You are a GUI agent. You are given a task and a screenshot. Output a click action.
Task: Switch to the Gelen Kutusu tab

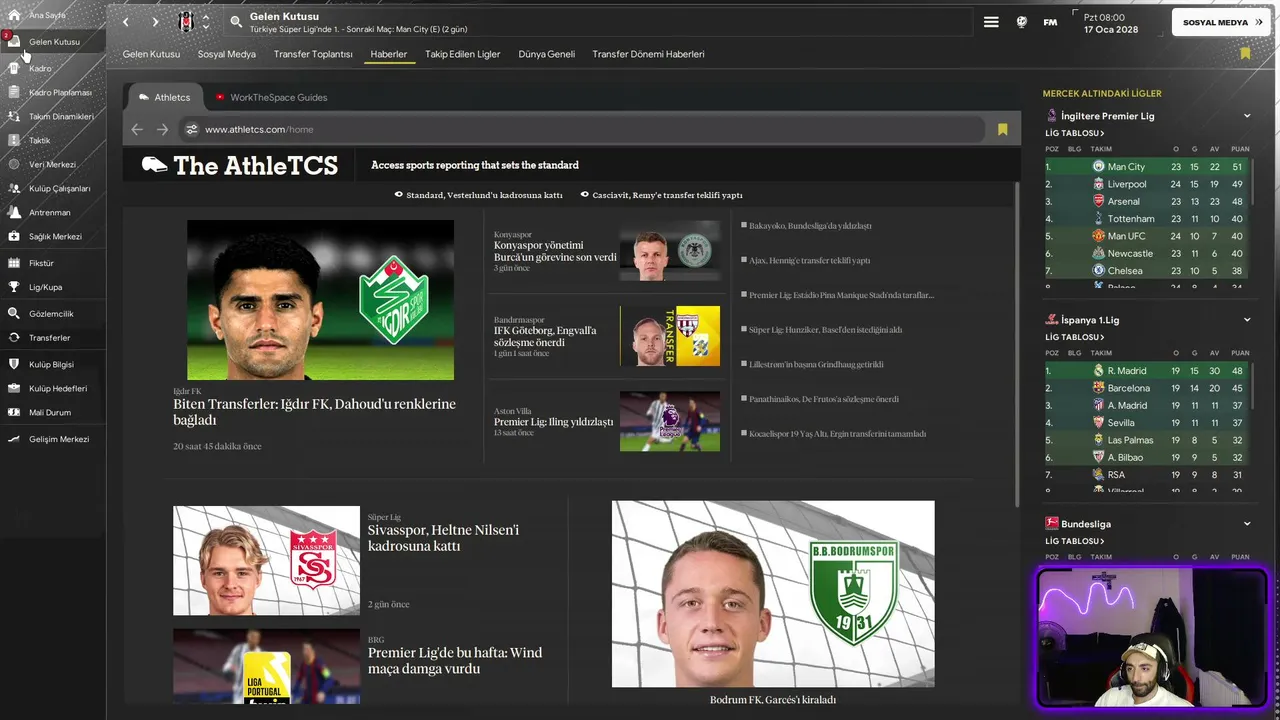151,54
